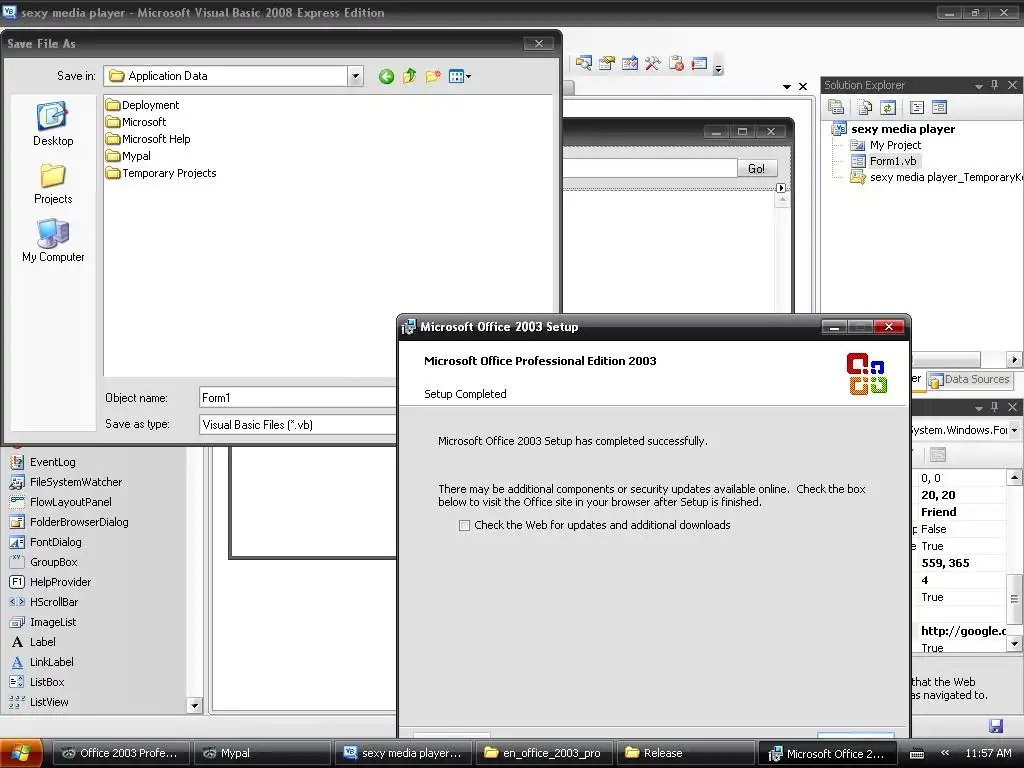
Task: Select the FolderBrowserDialog toolbox item
Action: coord(69,522)
